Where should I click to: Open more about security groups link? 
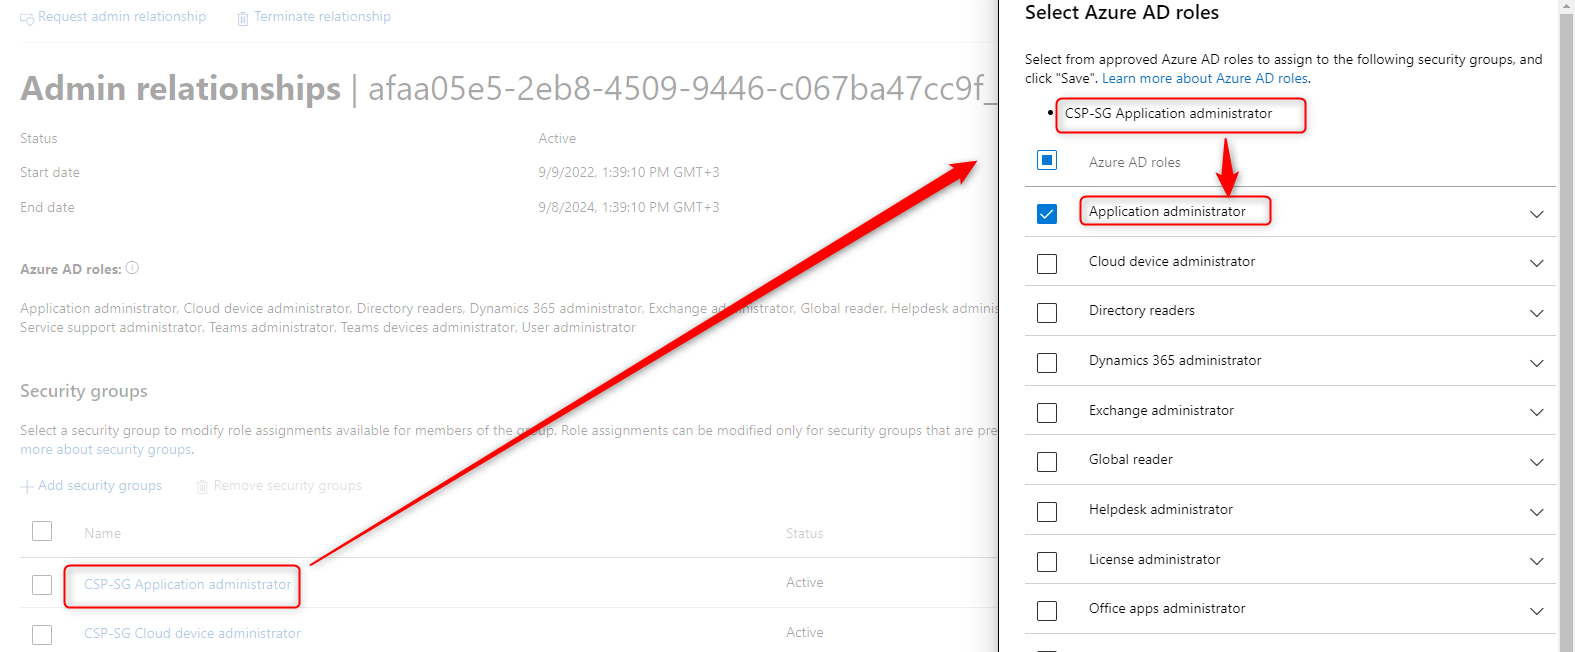click(x=105, y=450)
